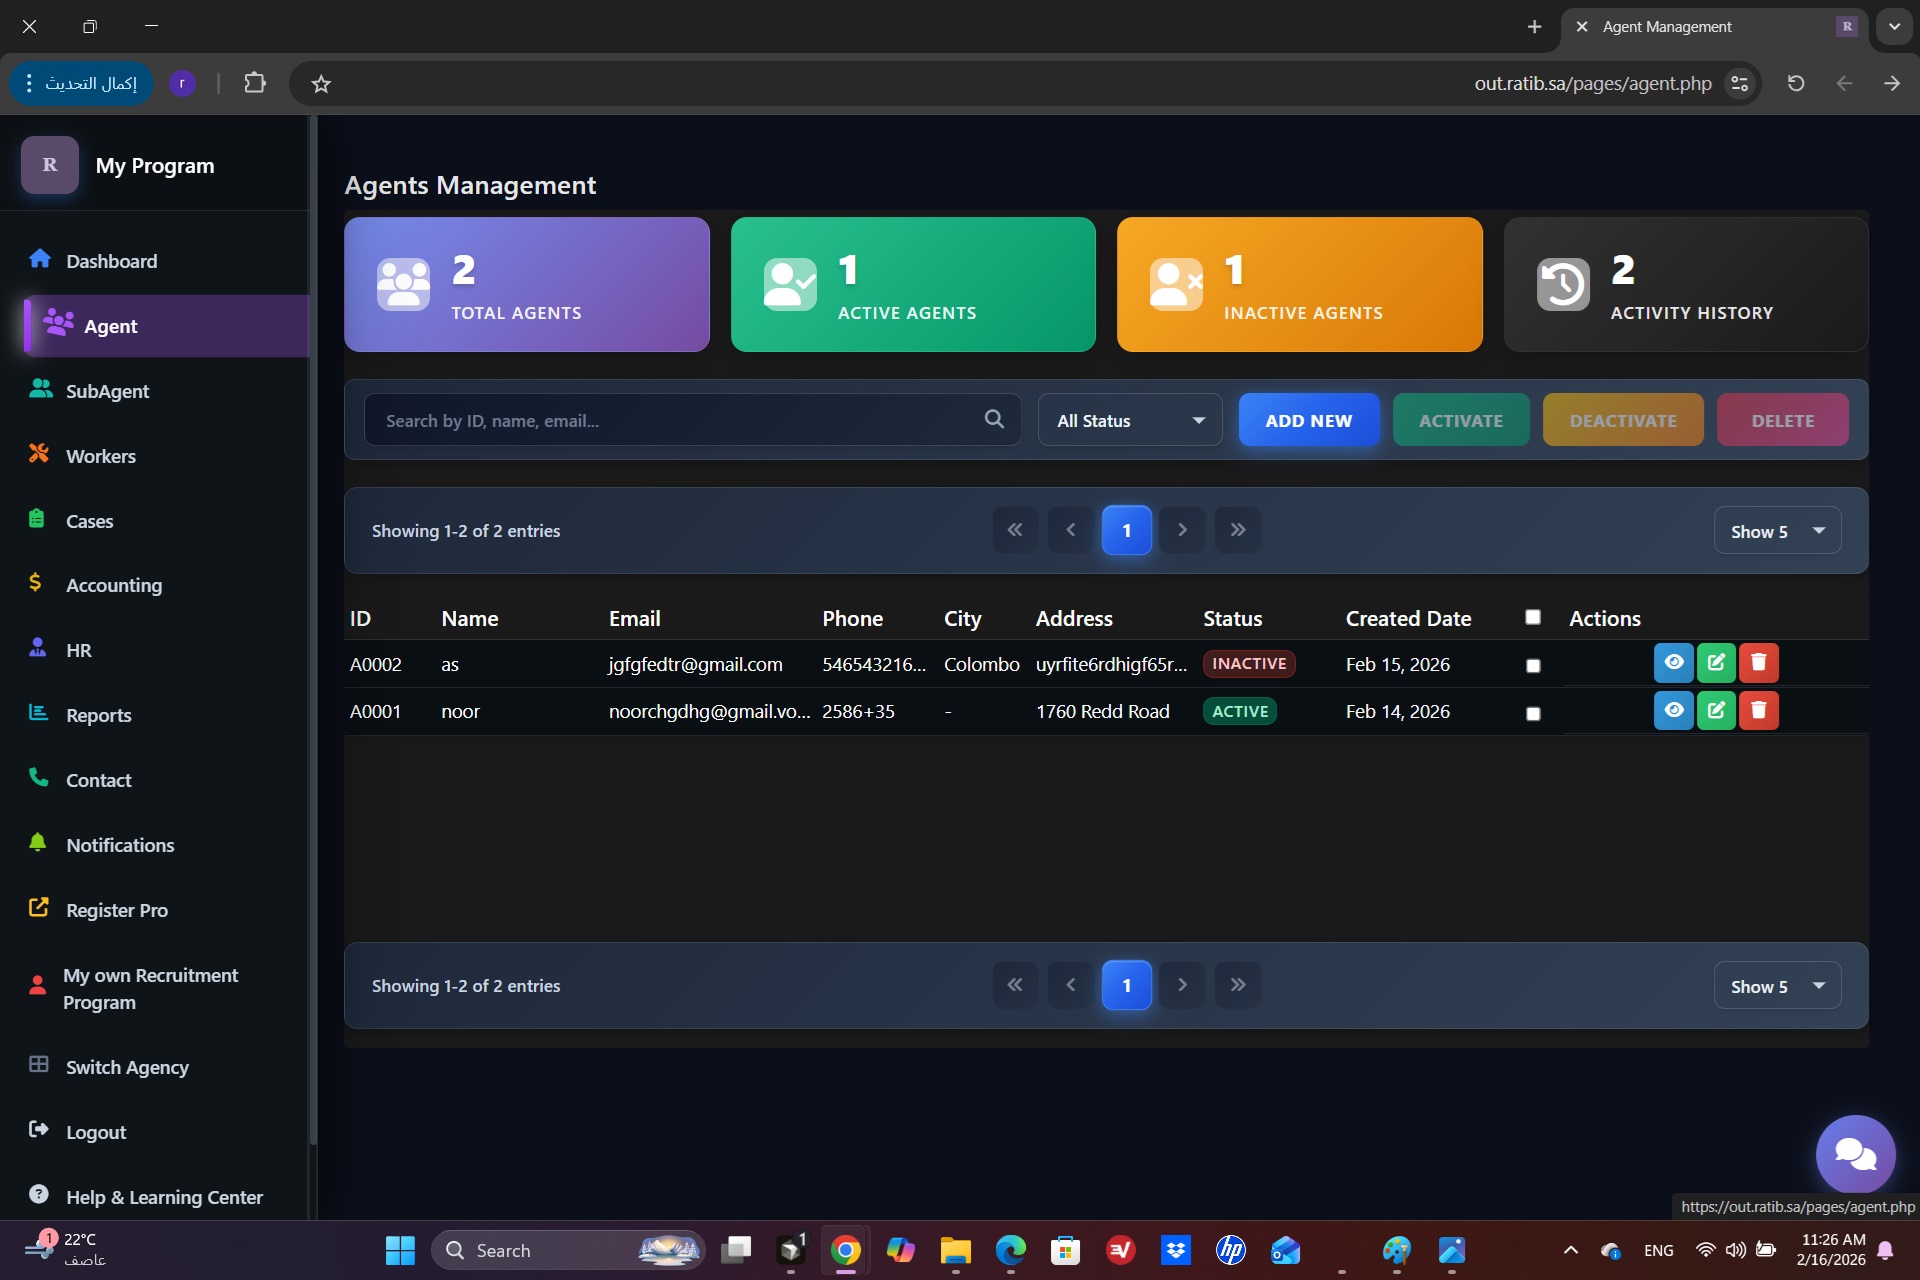Screen dimensions: 1920x1280
Task: Bookmark this page with the star icon
Action: tap(320, 84)
